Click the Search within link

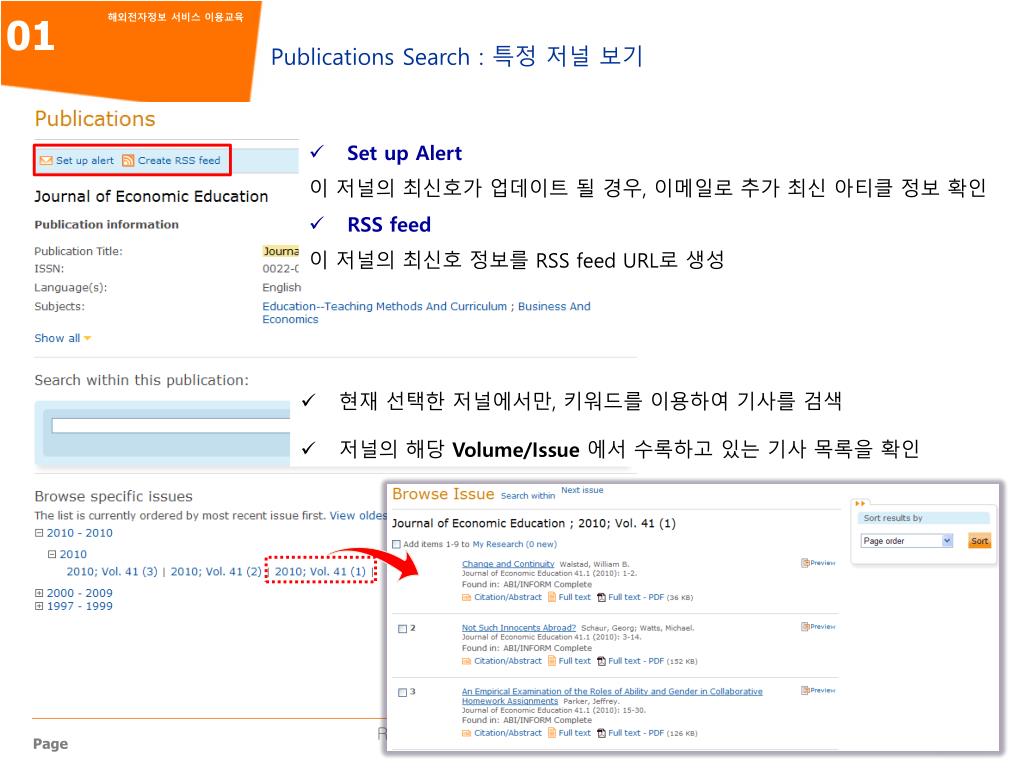click(528, 496)
